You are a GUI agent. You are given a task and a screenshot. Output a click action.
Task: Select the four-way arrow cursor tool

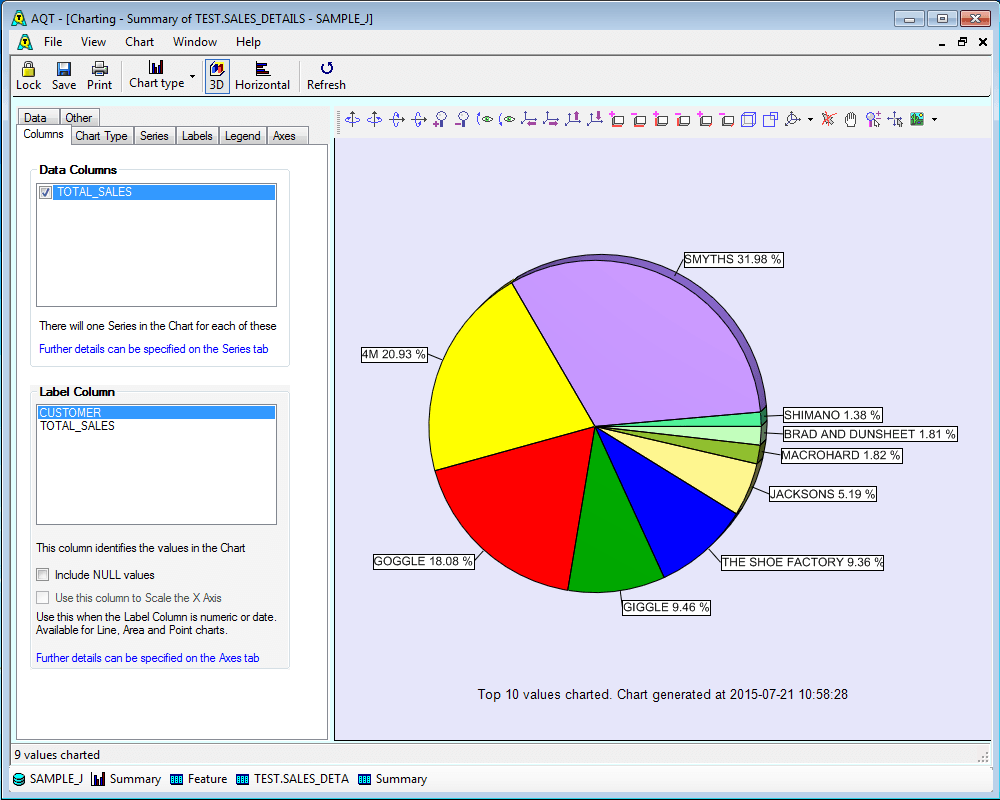pos(895,119)
